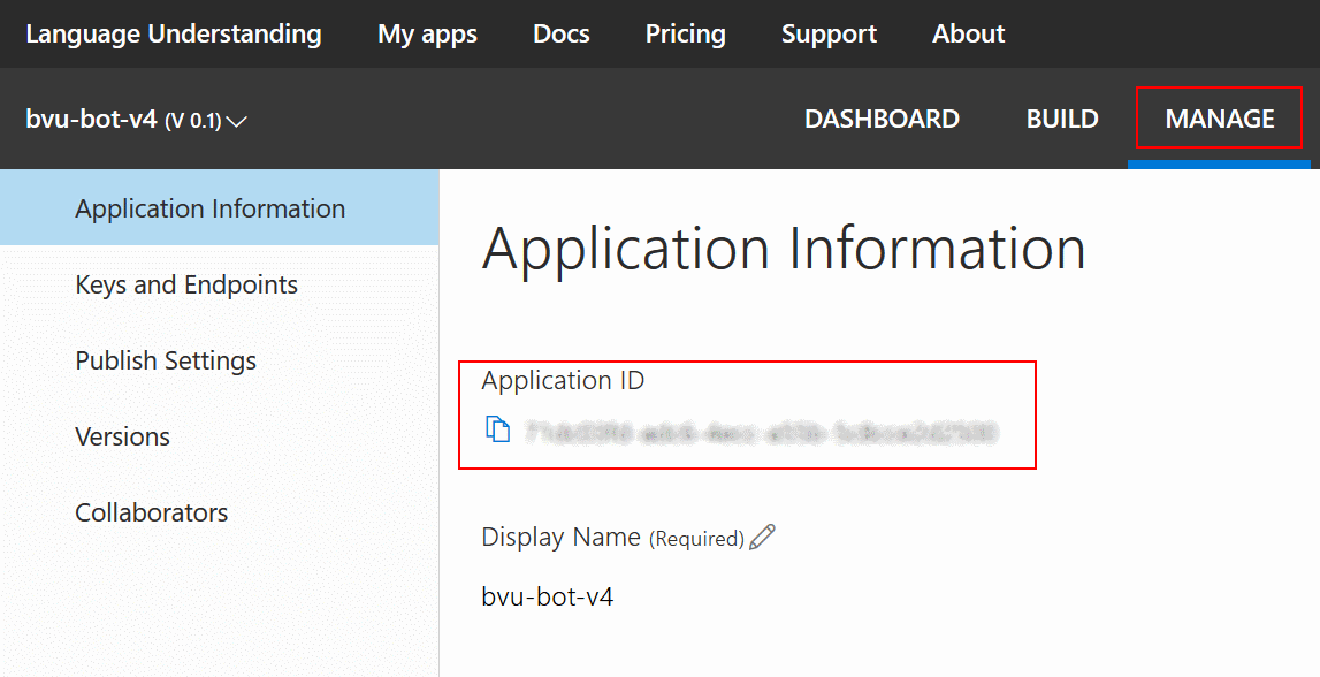View the Pricing page
This screenshot has height=677, width=1320.
pyautogui.click(x=685, y=33)
